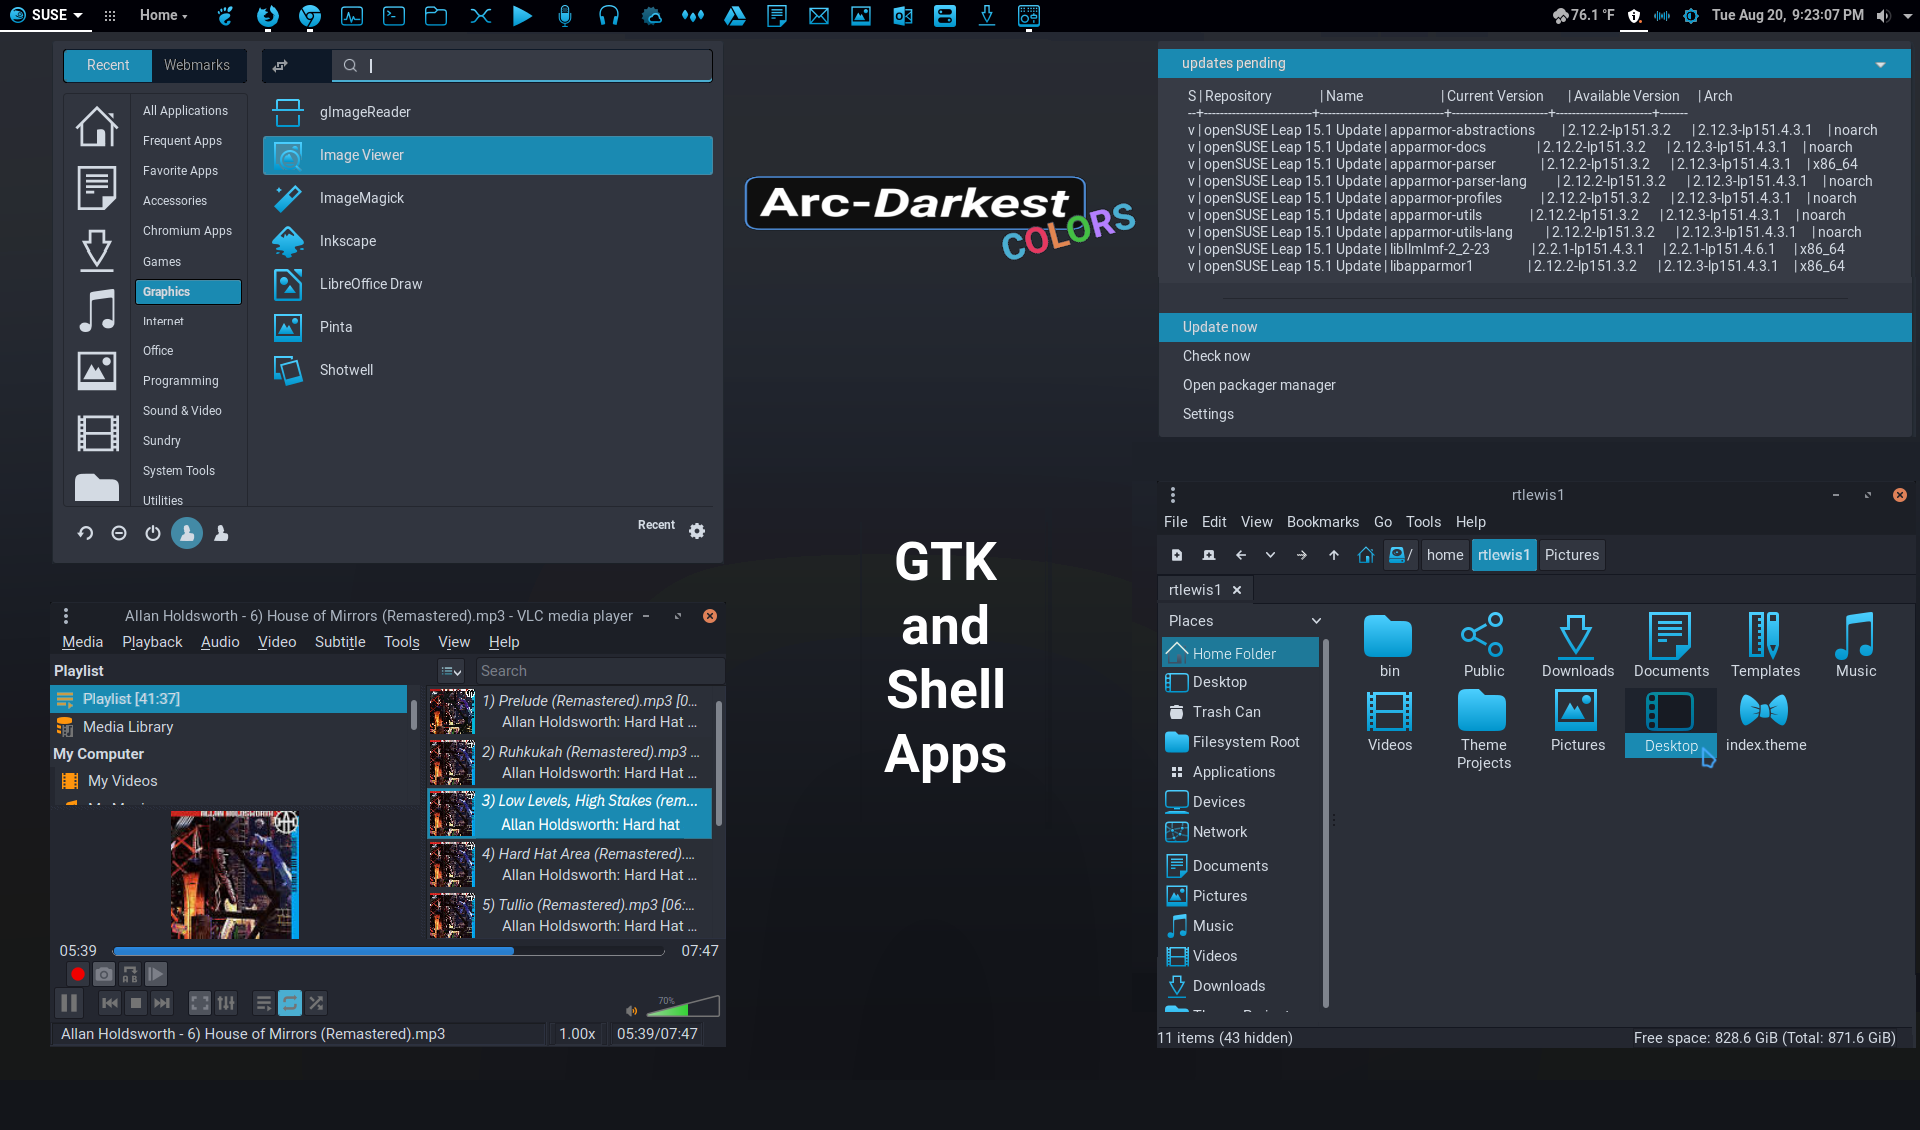This screenshot has height=1130, width=1920.
Task: Toggle VLC fullscreen button
Action: 200,1002
